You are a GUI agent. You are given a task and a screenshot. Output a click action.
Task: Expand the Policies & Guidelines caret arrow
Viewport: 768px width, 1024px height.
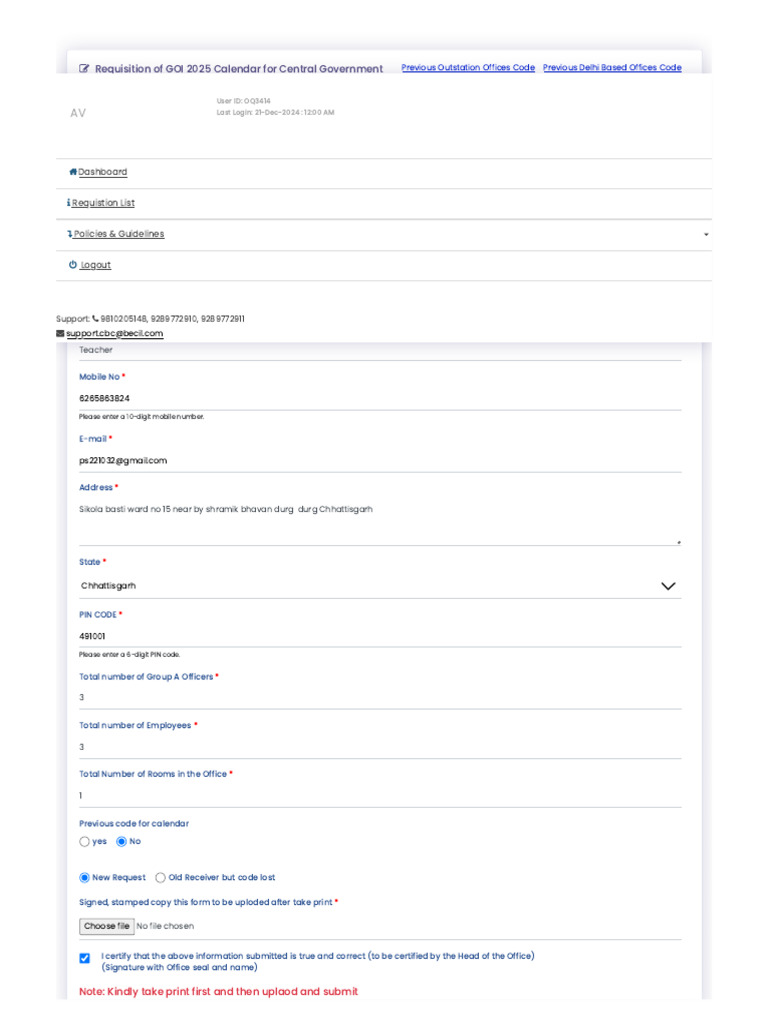pyautogui.click(x=706, y=234)
